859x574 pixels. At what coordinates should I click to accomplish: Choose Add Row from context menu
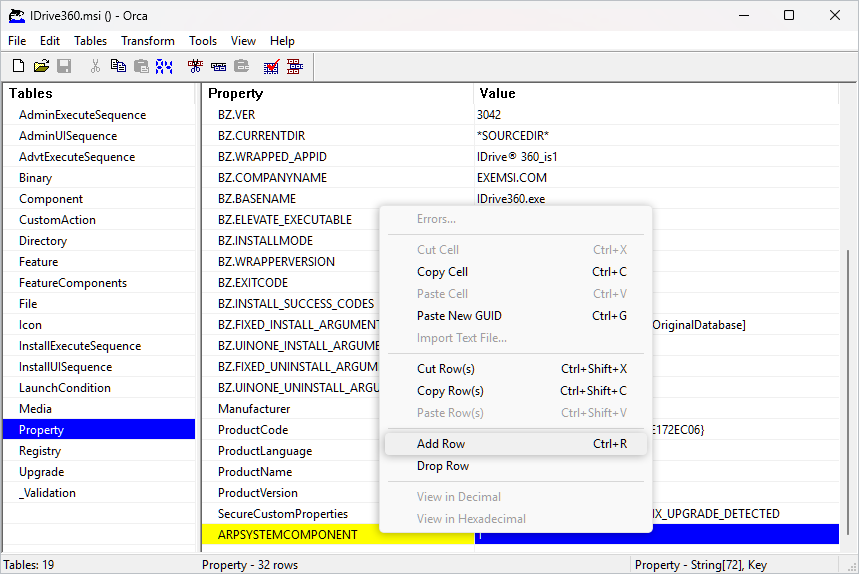pos(441,444)
